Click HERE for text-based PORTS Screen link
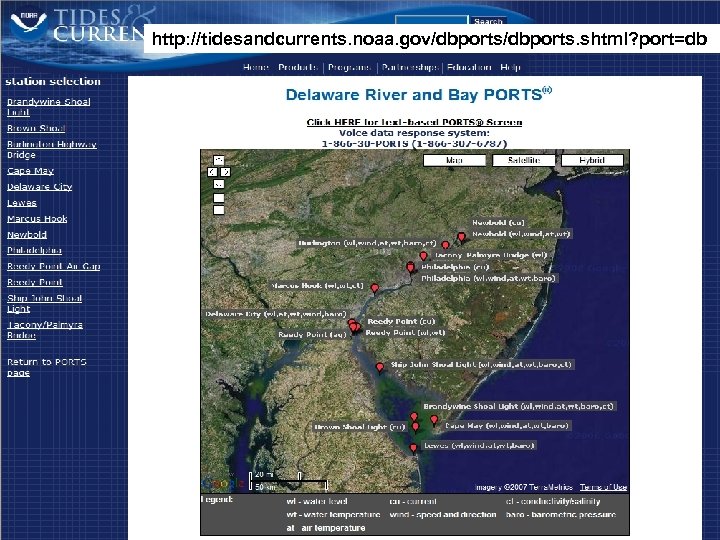 [414, 122]
